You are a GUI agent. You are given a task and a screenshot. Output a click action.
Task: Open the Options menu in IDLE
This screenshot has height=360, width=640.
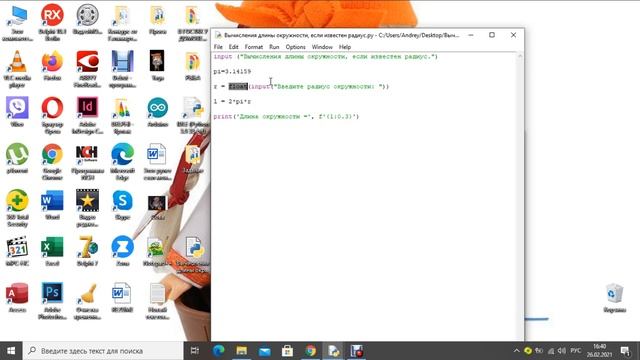pyautogui.click(x=295, y=47)
